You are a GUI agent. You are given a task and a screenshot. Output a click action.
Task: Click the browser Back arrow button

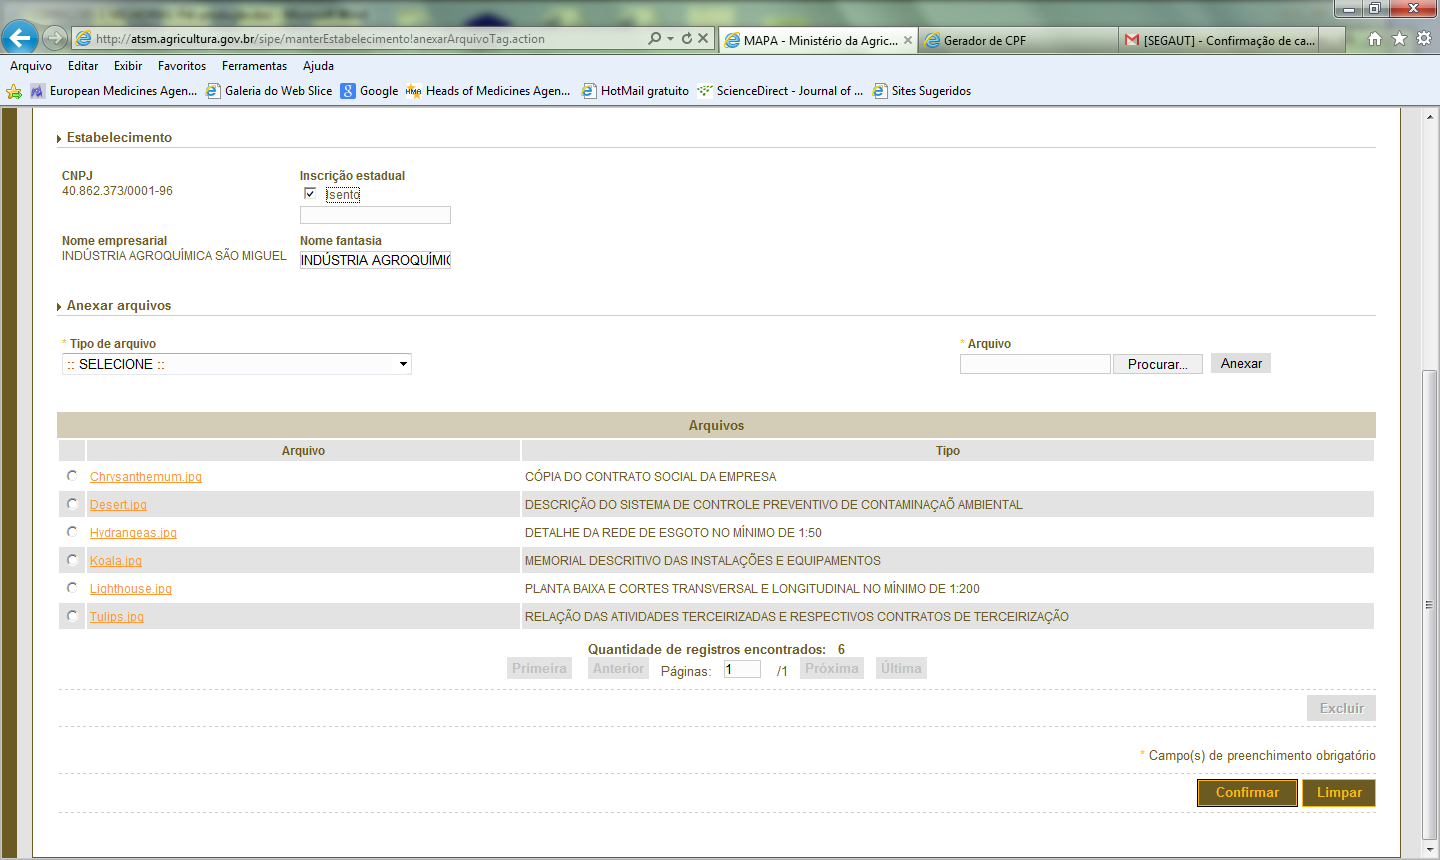[x=20, y=38]
